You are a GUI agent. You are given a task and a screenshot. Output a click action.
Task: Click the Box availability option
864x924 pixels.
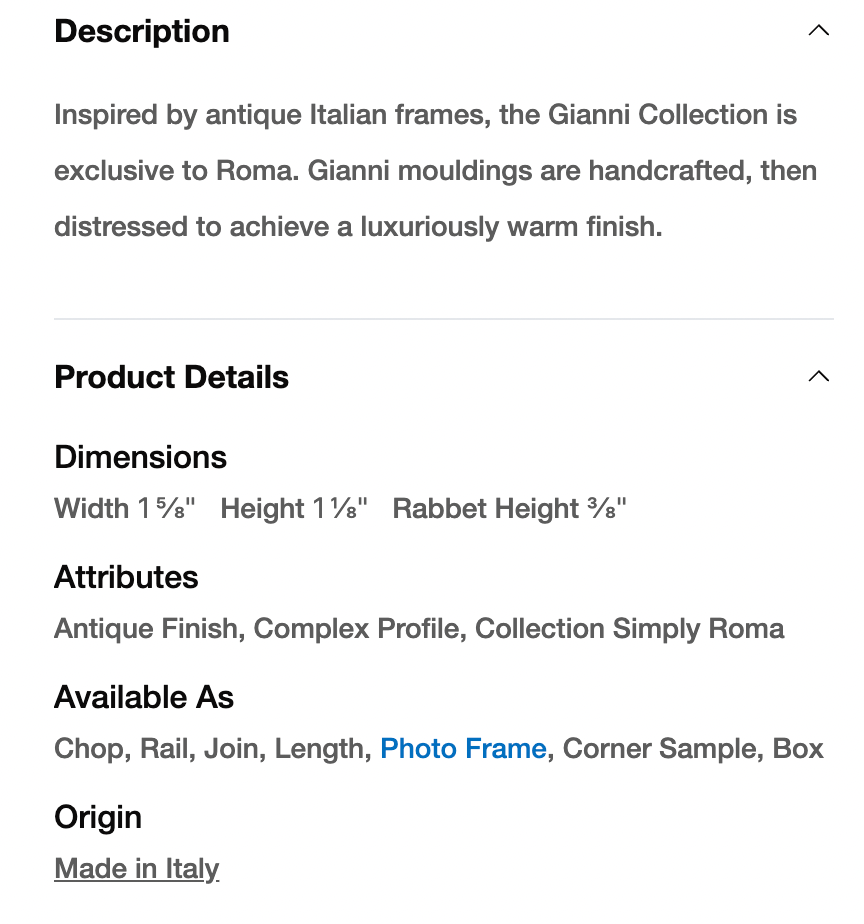click(798, 748)
